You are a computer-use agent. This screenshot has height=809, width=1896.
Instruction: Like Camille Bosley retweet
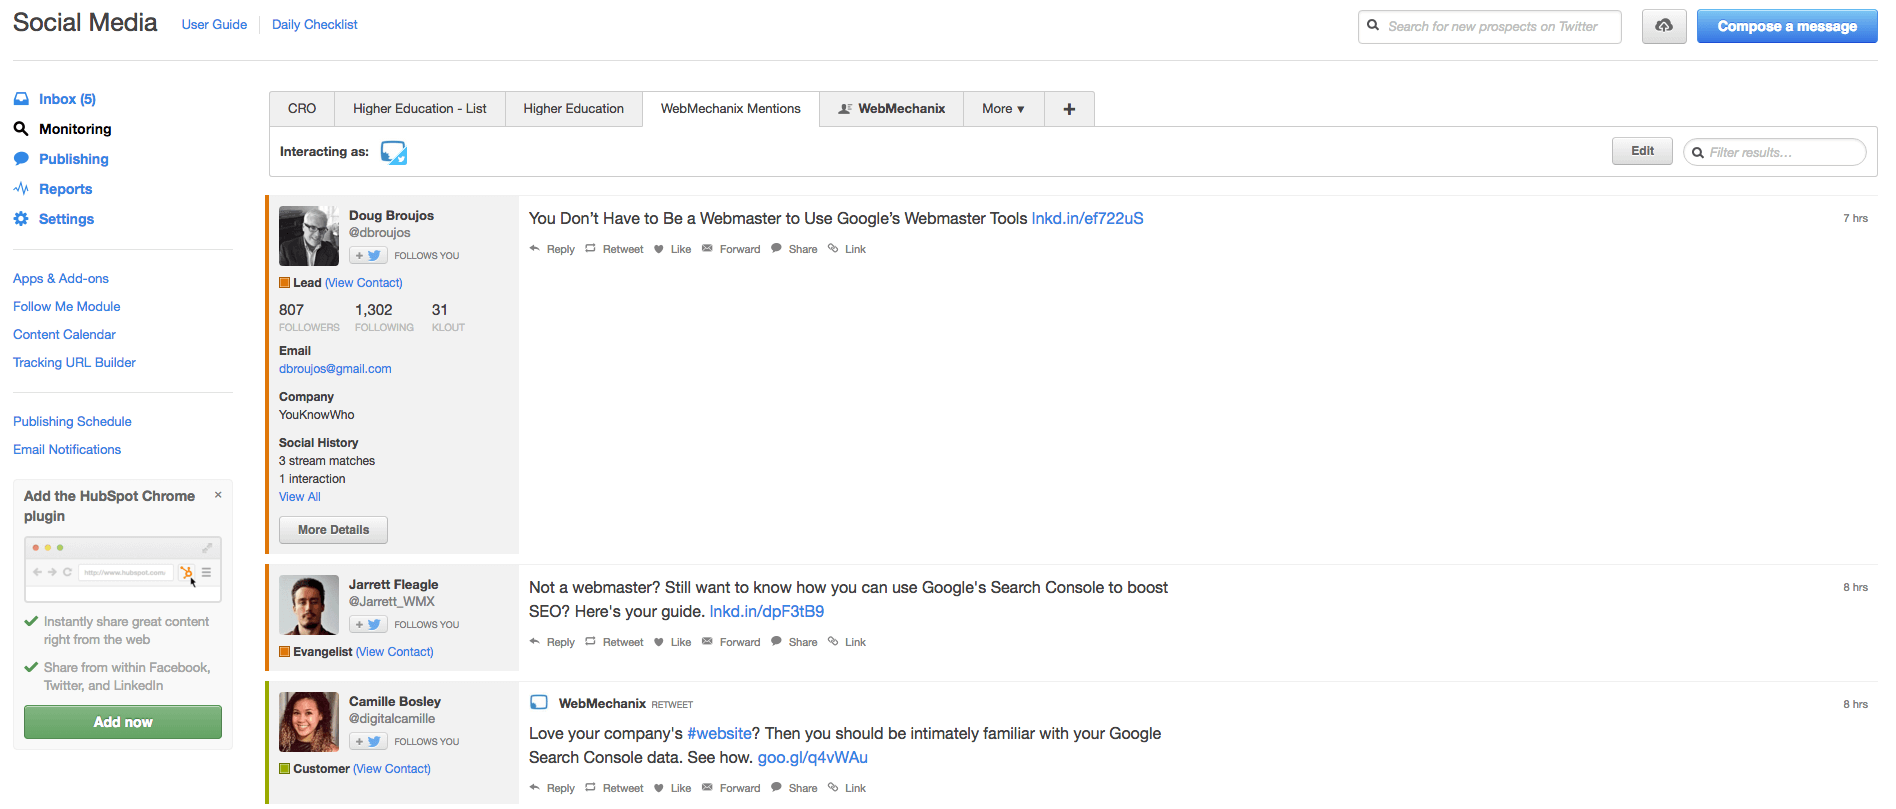click(x=672, y=788)
